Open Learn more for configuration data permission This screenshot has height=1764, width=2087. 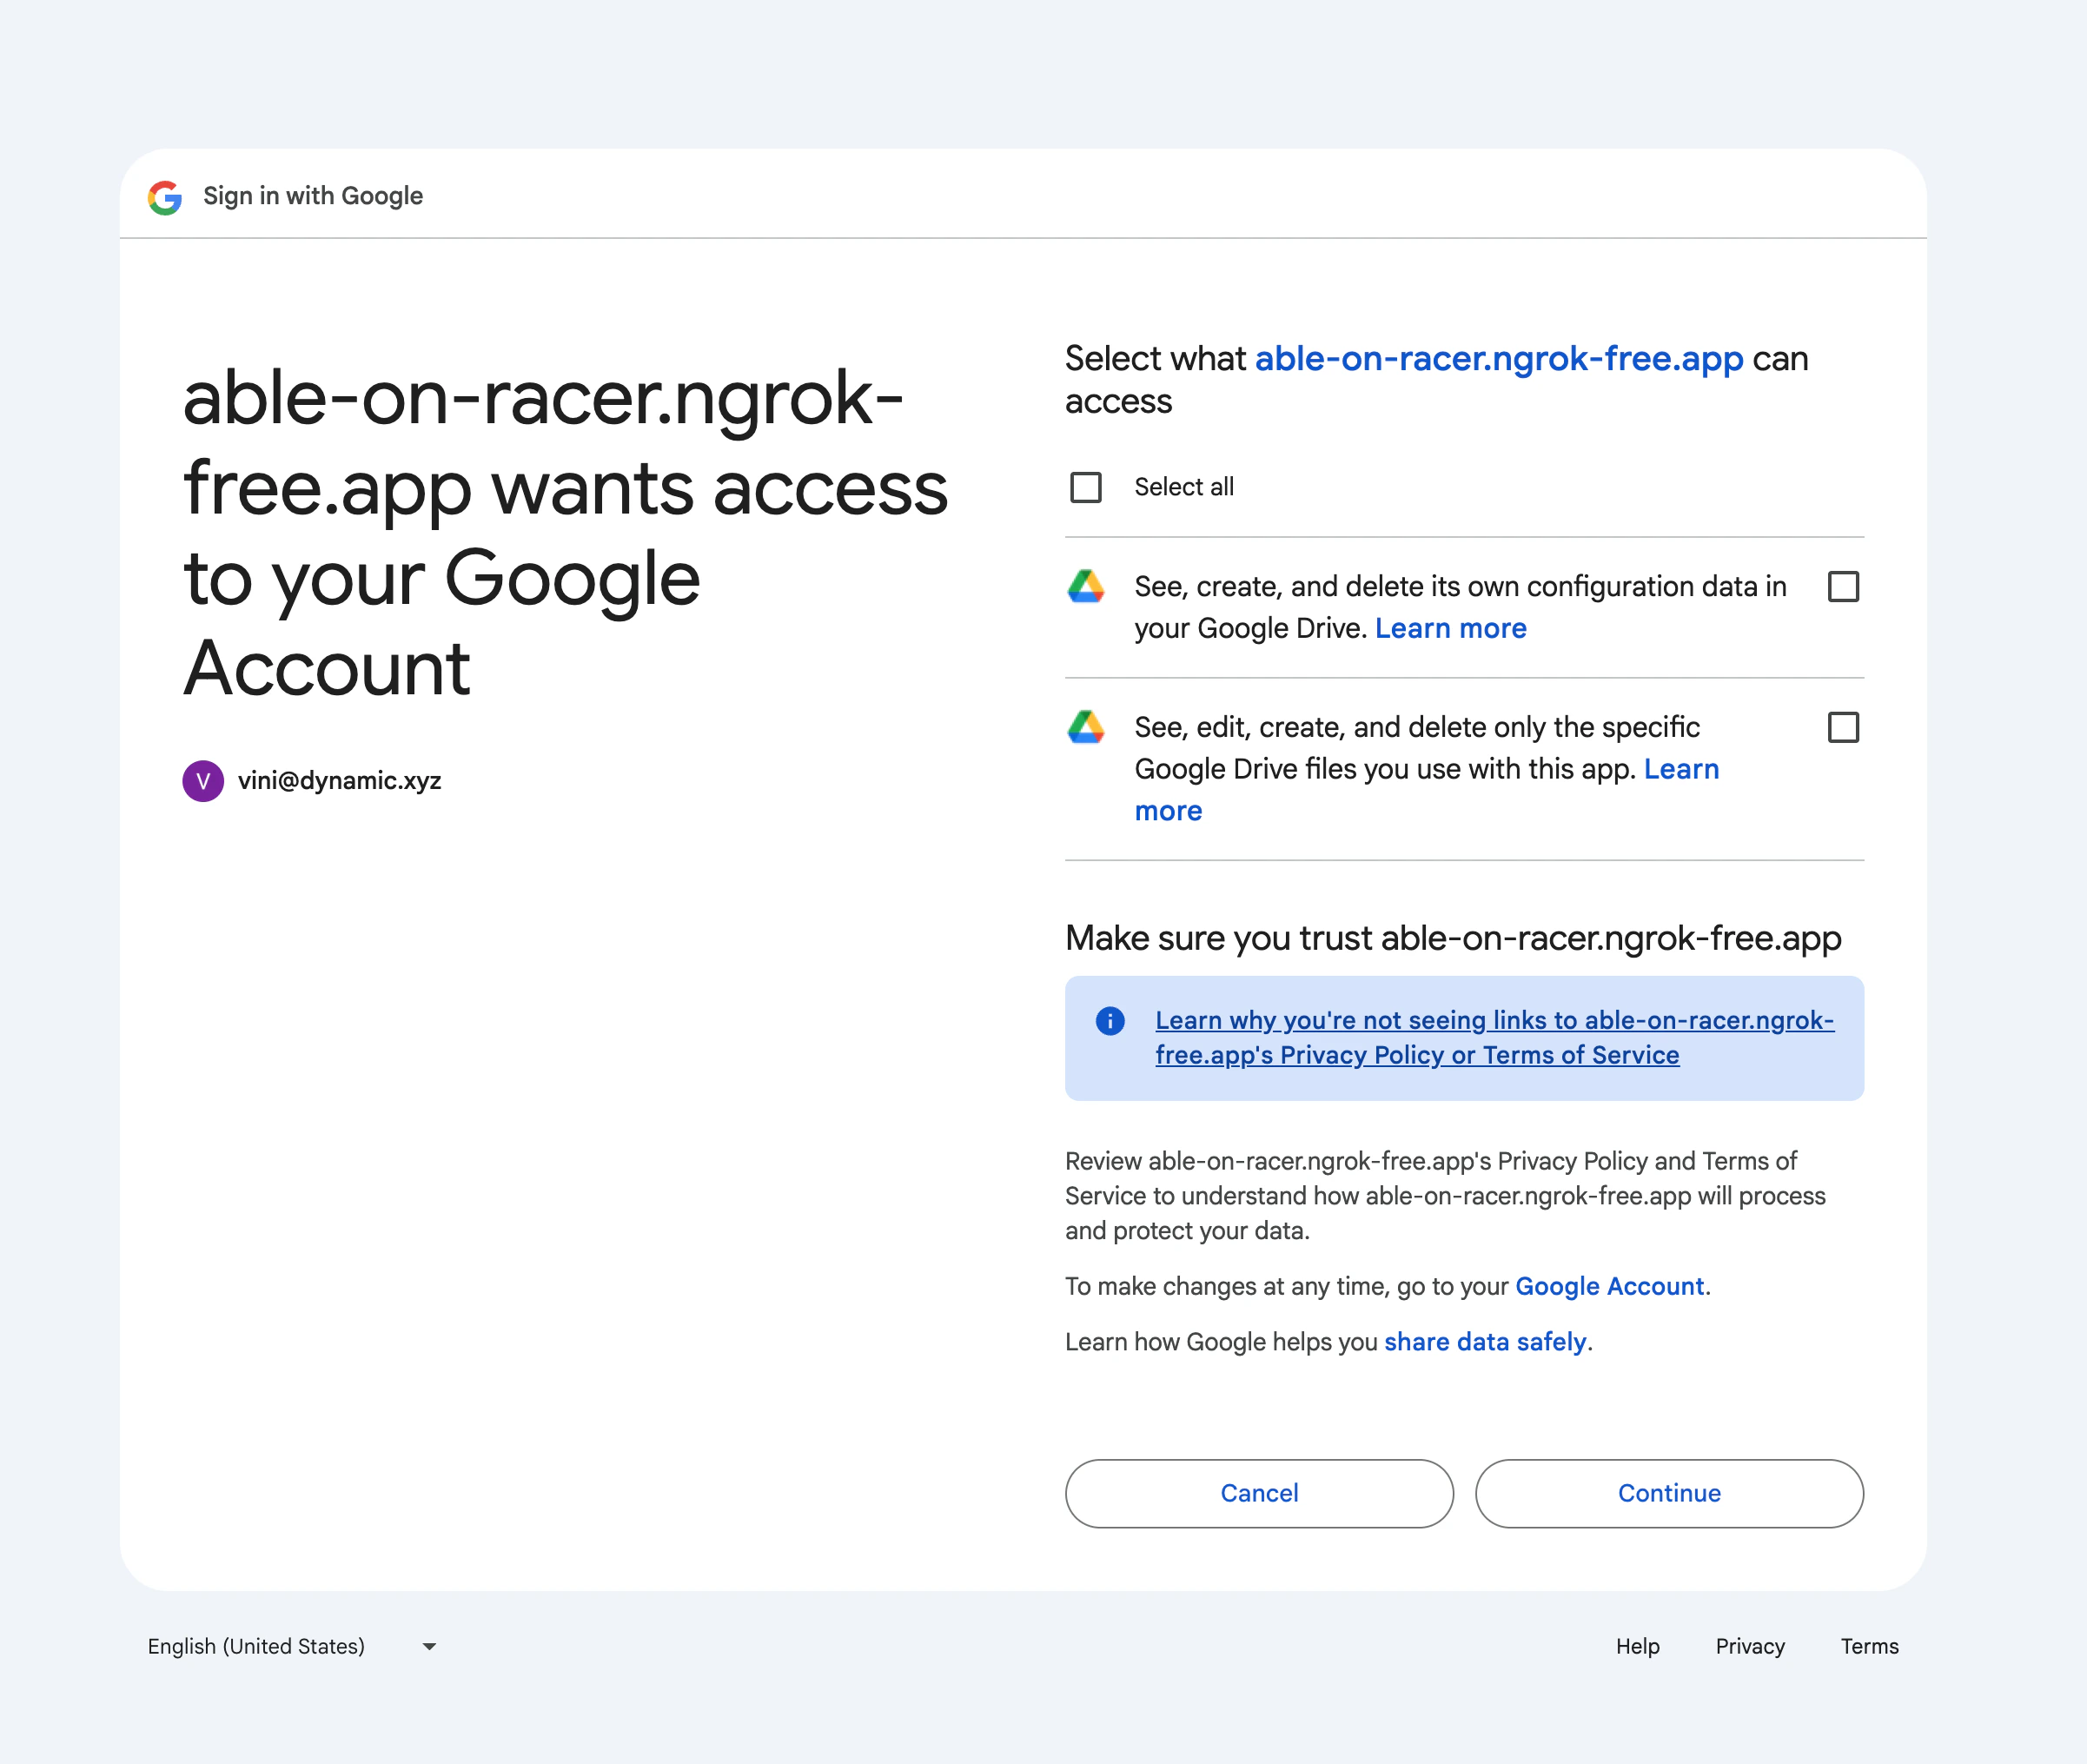(x=1450, y=628)
